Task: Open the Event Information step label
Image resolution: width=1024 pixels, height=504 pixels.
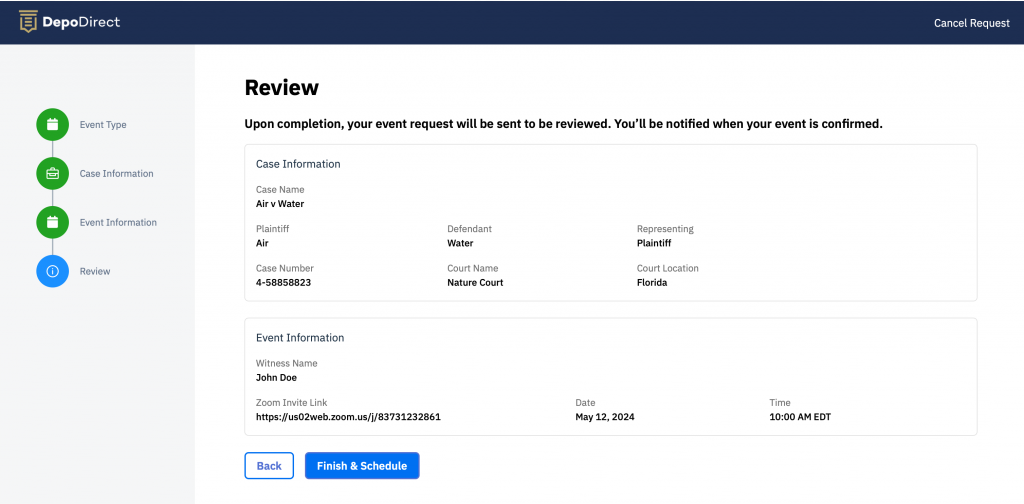Action: tap(118, 223)
